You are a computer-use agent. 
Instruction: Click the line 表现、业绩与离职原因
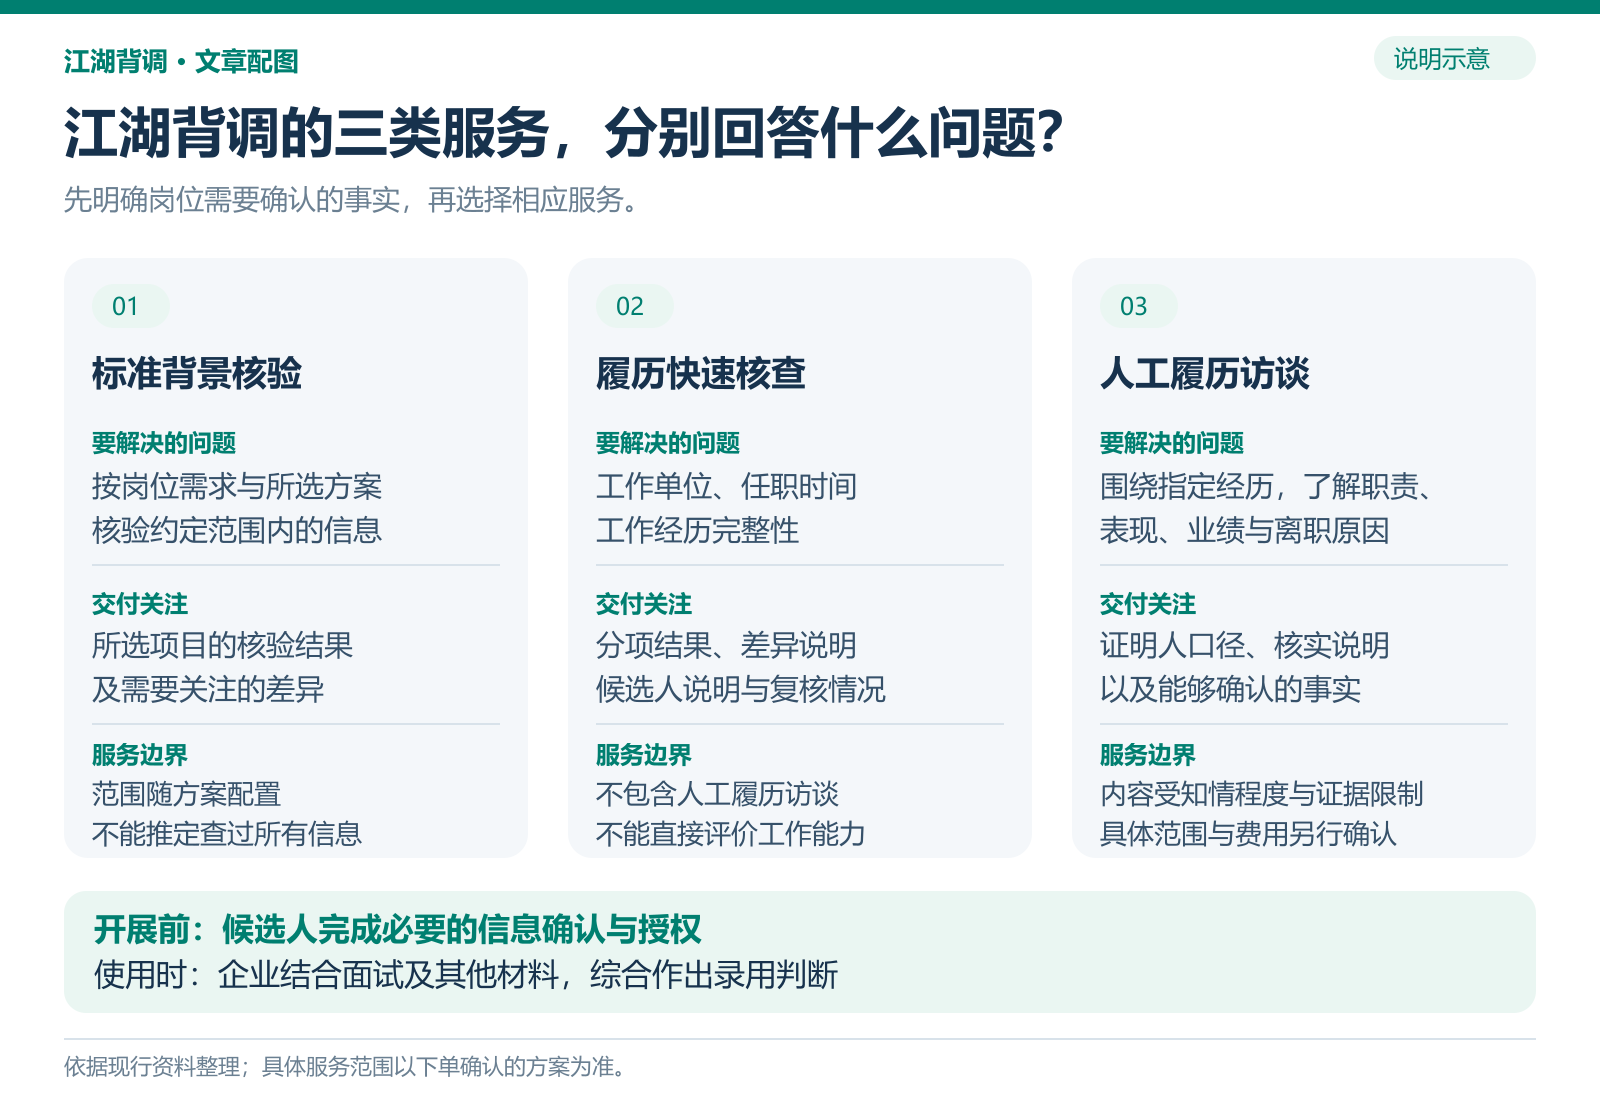1245,530
